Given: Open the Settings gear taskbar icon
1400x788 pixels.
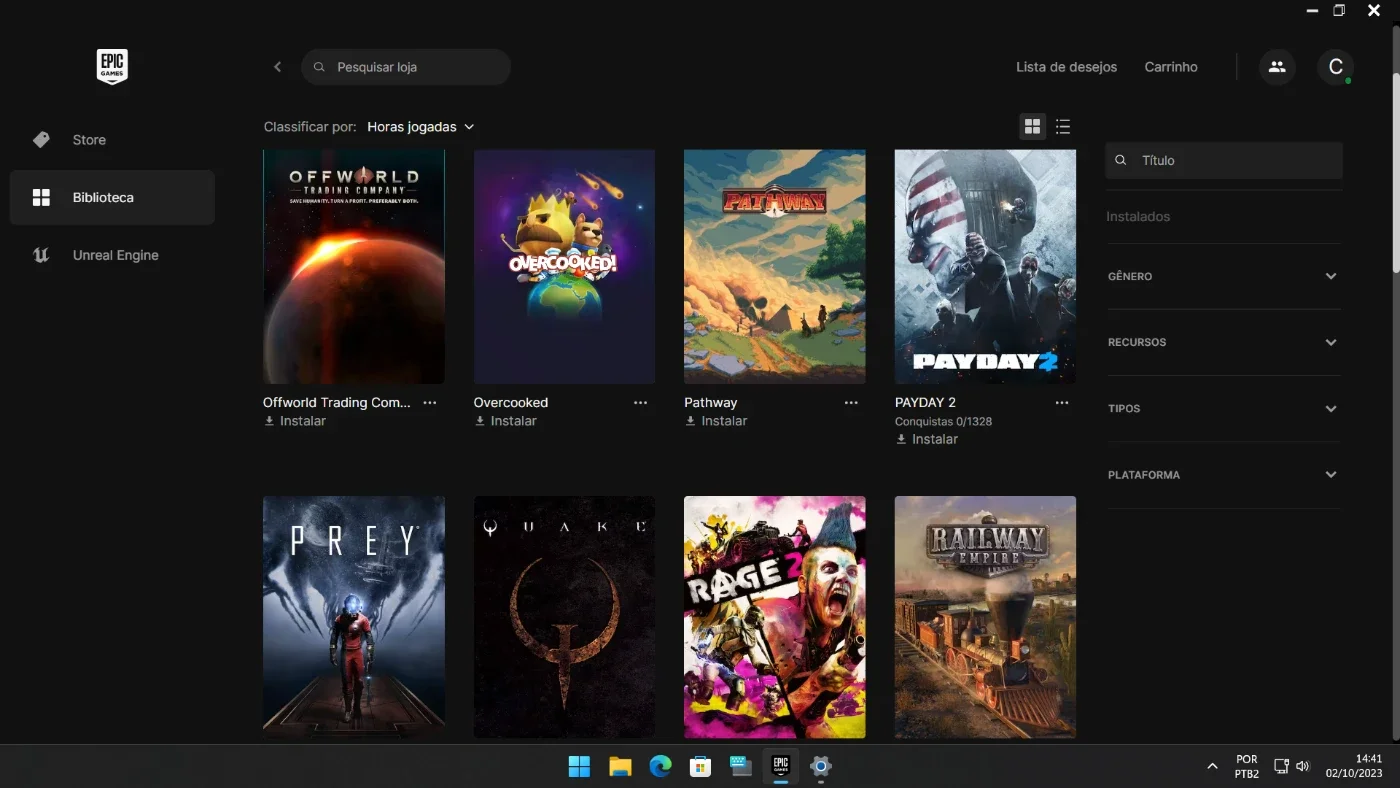Looking at the screenshot, I should tap(821, 766).
